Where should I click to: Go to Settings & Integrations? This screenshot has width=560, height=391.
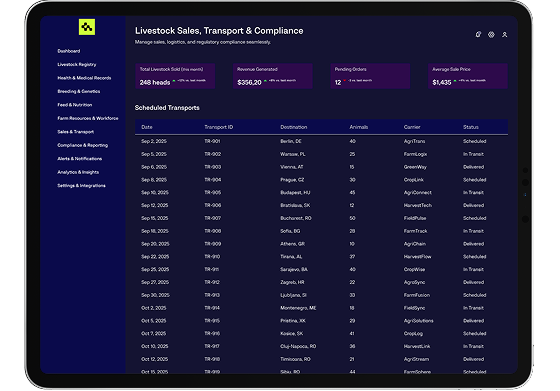pos(81,186)
